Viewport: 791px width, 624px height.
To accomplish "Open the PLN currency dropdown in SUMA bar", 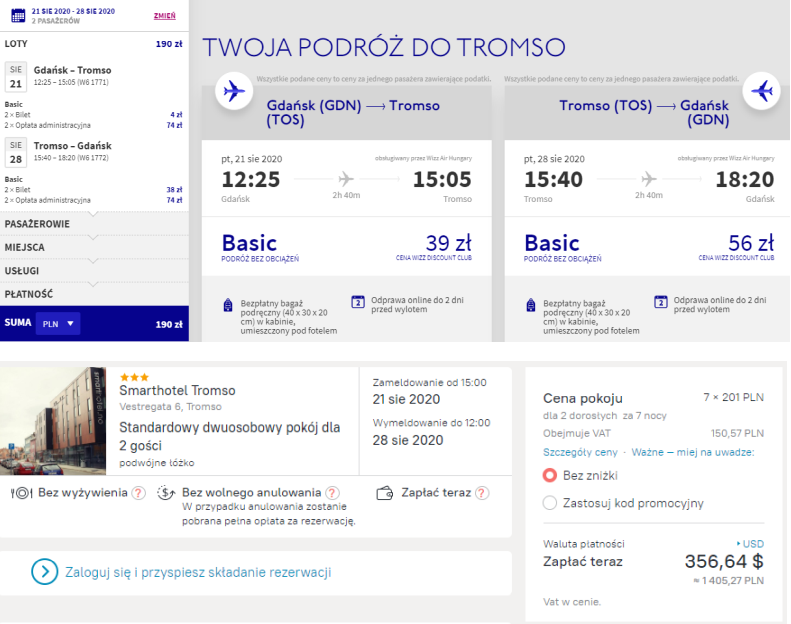I will 58,324.
